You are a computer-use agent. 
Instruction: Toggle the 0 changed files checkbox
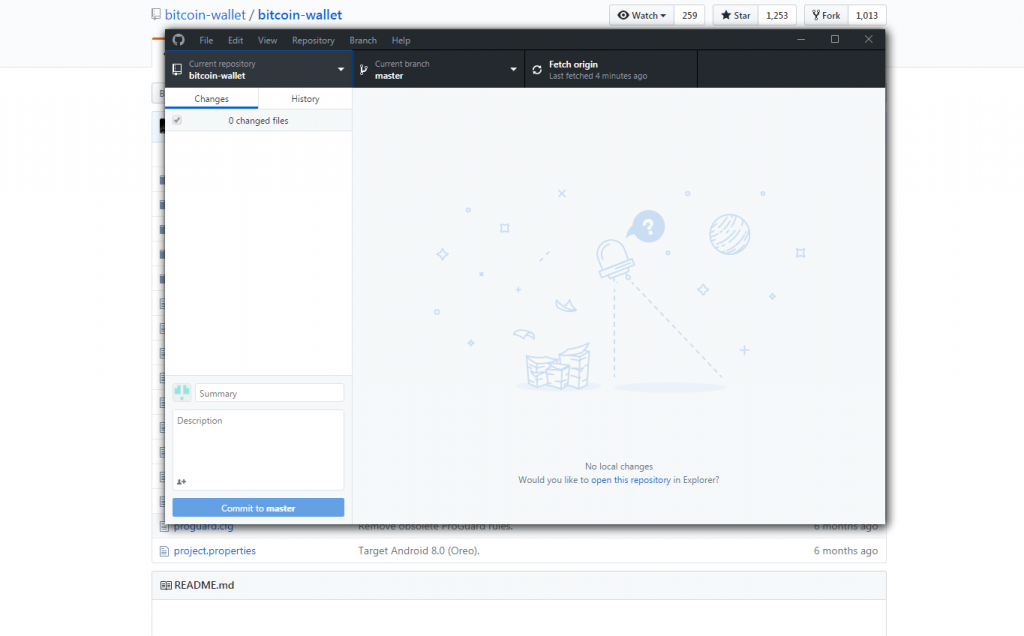coord(177,120)
